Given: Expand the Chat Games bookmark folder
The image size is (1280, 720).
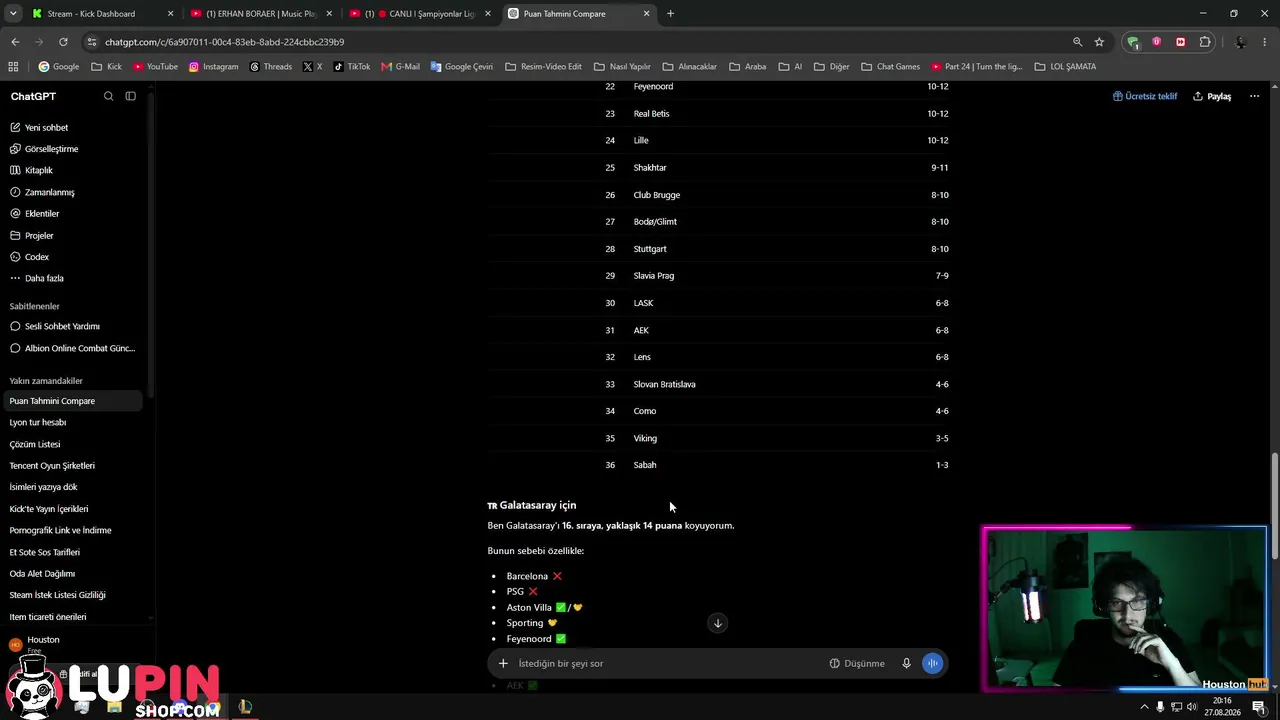Looking at the screenshot, I should coord(890,67).
